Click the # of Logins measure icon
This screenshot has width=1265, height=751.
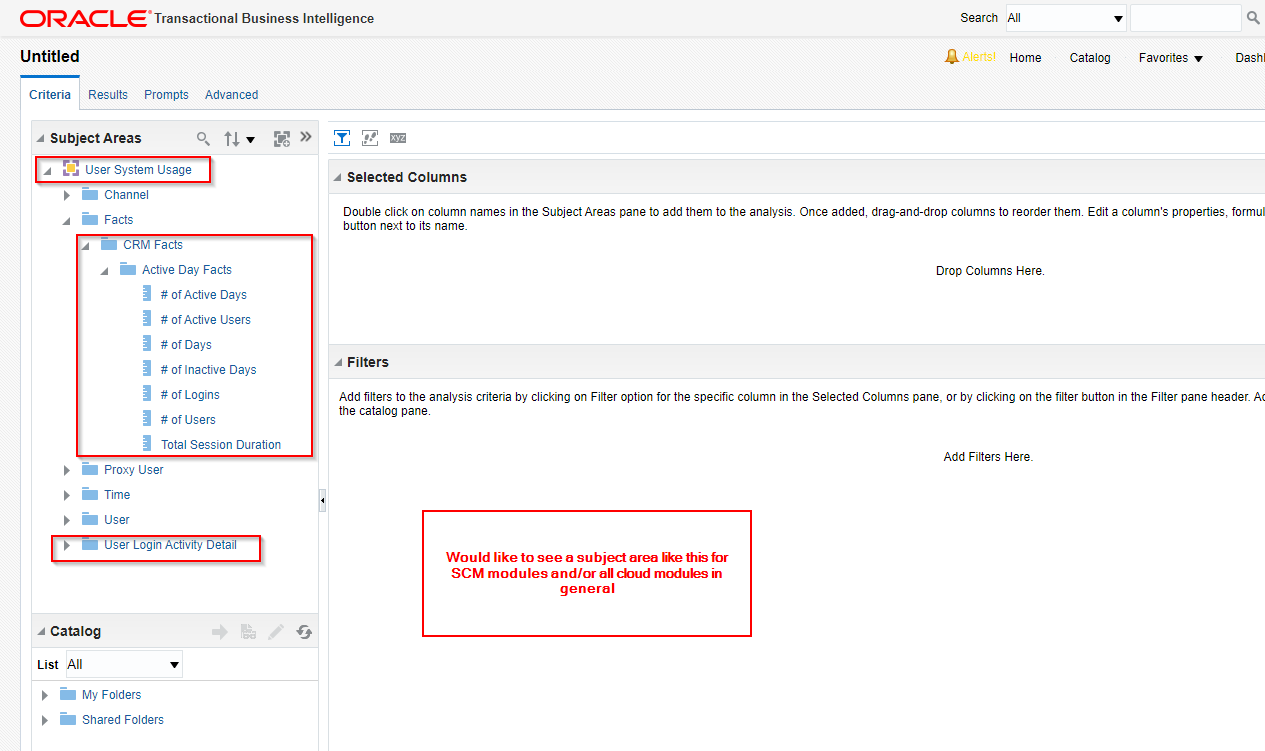147,394
